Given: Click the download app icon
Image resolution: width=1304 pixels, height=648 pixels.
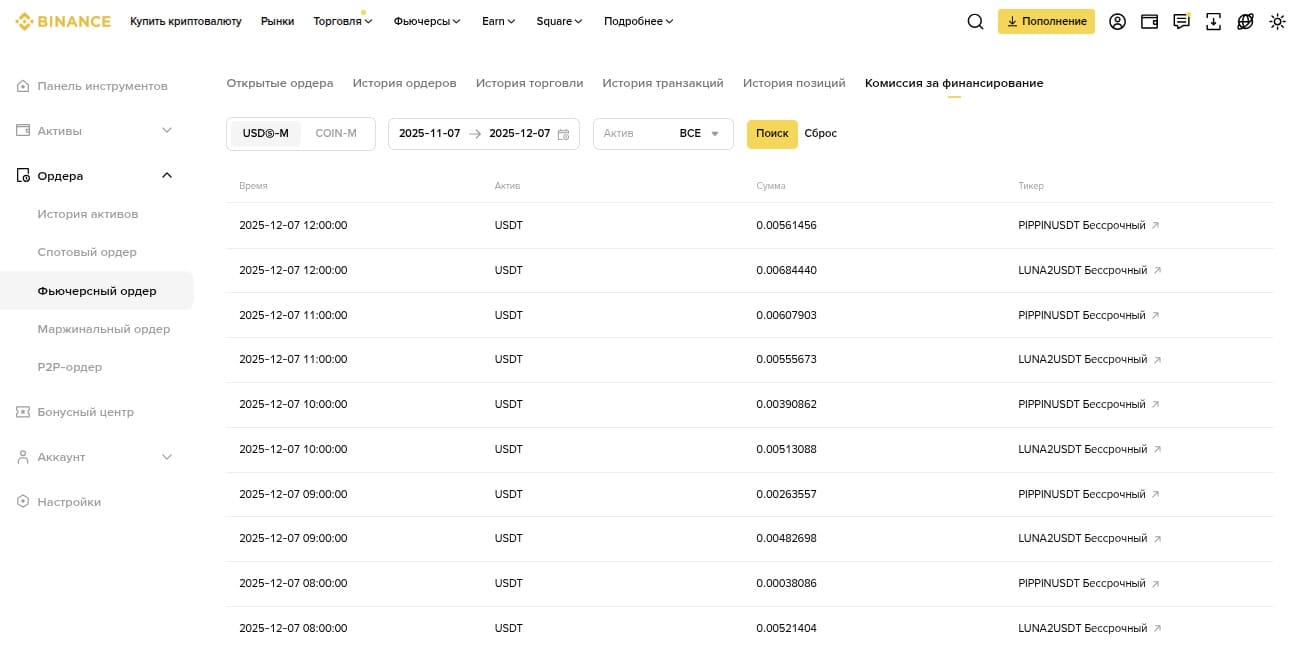Looking at the screenshot, I should (x=1214, y=21).
